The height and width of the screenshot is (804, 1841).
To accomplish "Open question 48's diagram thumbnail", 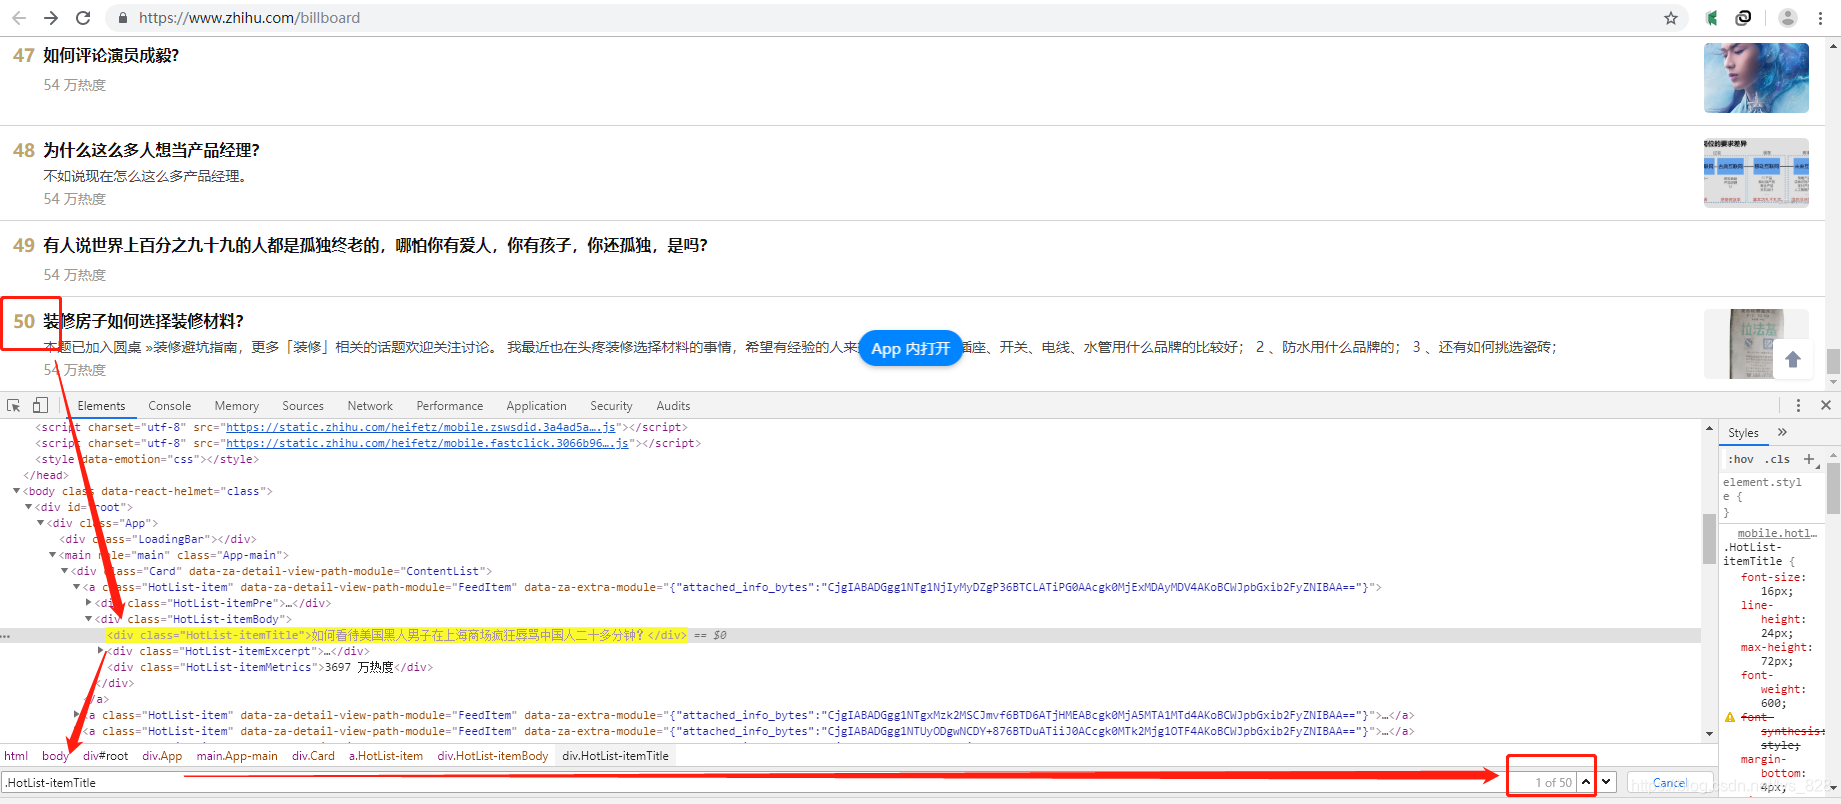I will tap(1756, 173).
